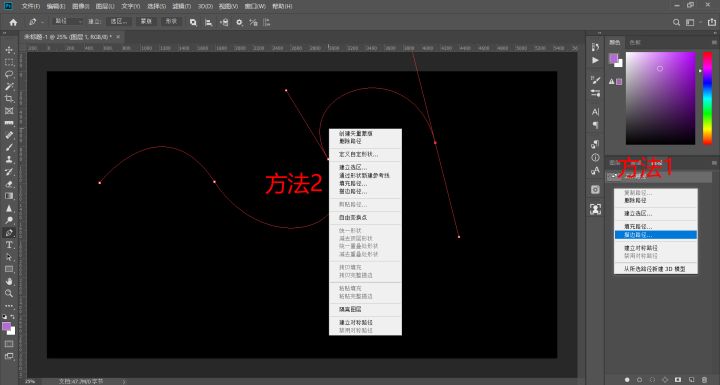Select the Crop tool
The height and width of the screenshot is (385, 720).
point(9,98)
